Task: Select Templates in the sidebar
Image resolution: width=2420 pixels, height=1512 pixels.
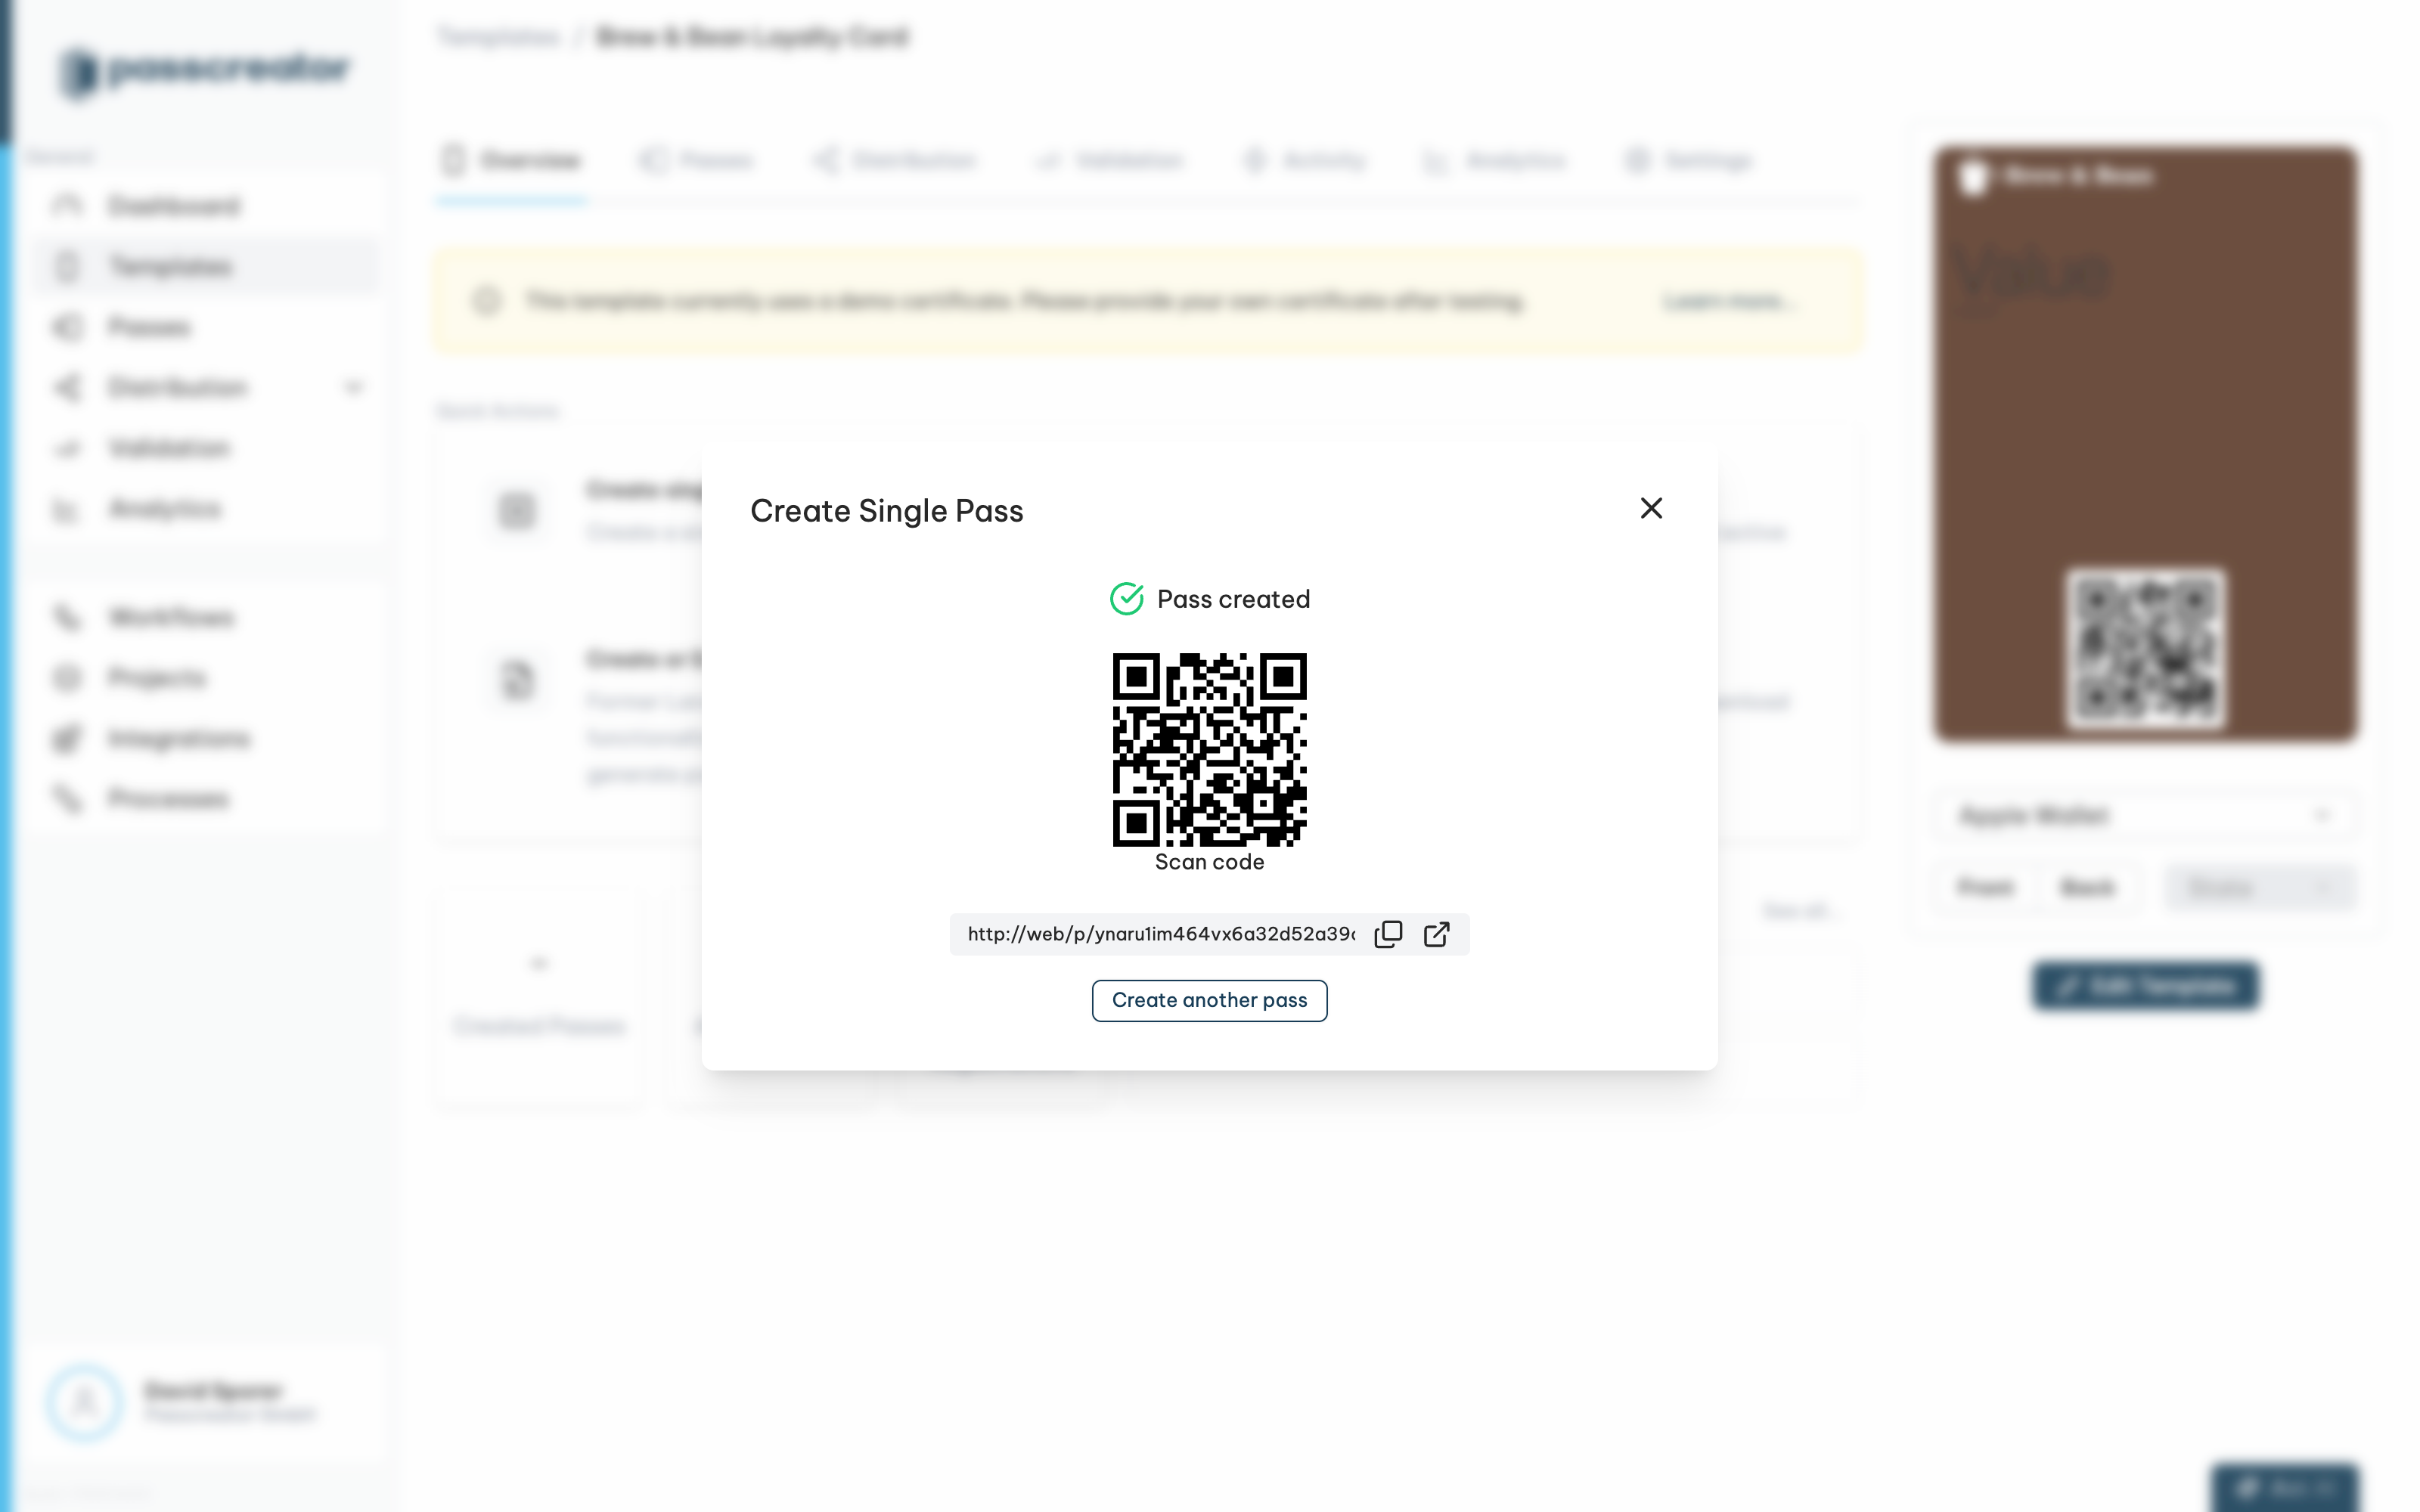Action: coord(206,266)
